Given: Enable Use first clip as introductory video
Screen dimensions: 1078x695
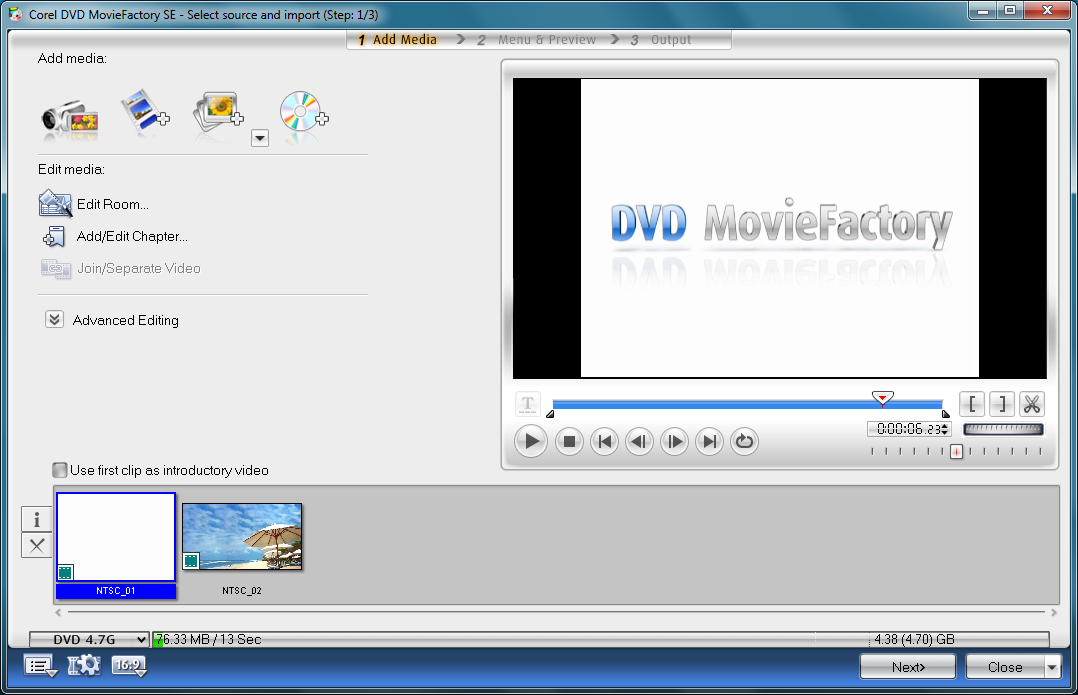Looking at the screenshot, I should click(60, 470).
